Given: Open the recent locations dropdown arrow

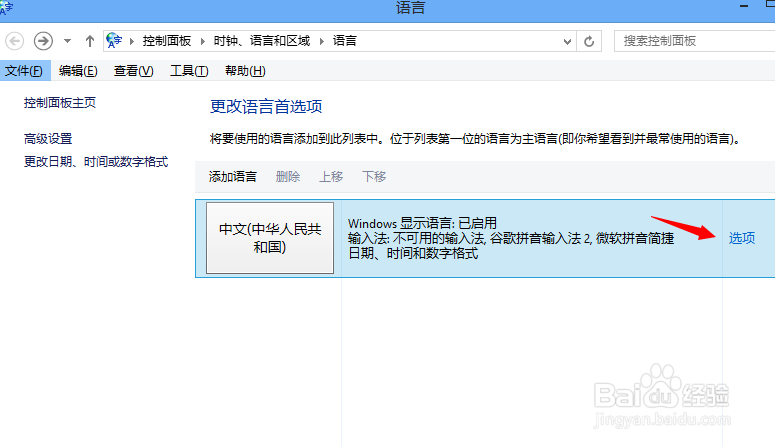Looking at the screenshot, I should pos(67,41).
